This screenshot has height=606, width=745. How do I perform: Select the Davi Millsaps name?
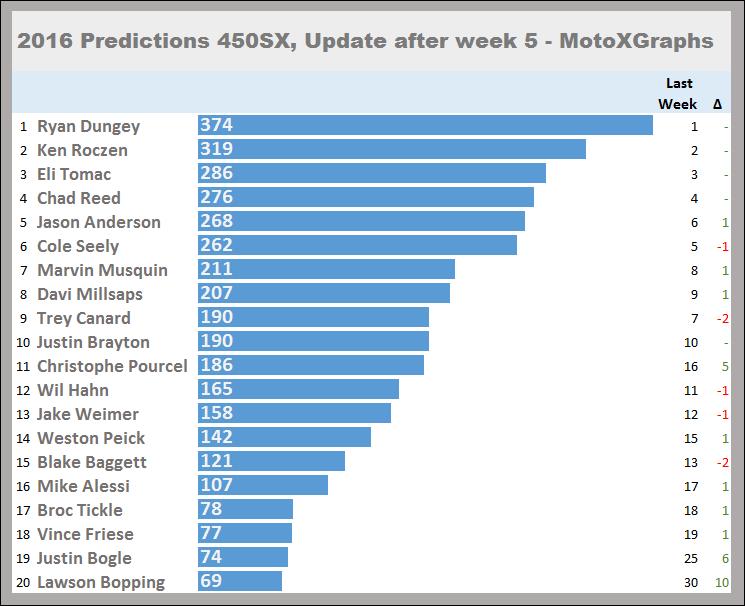click(x=90, y=294)
